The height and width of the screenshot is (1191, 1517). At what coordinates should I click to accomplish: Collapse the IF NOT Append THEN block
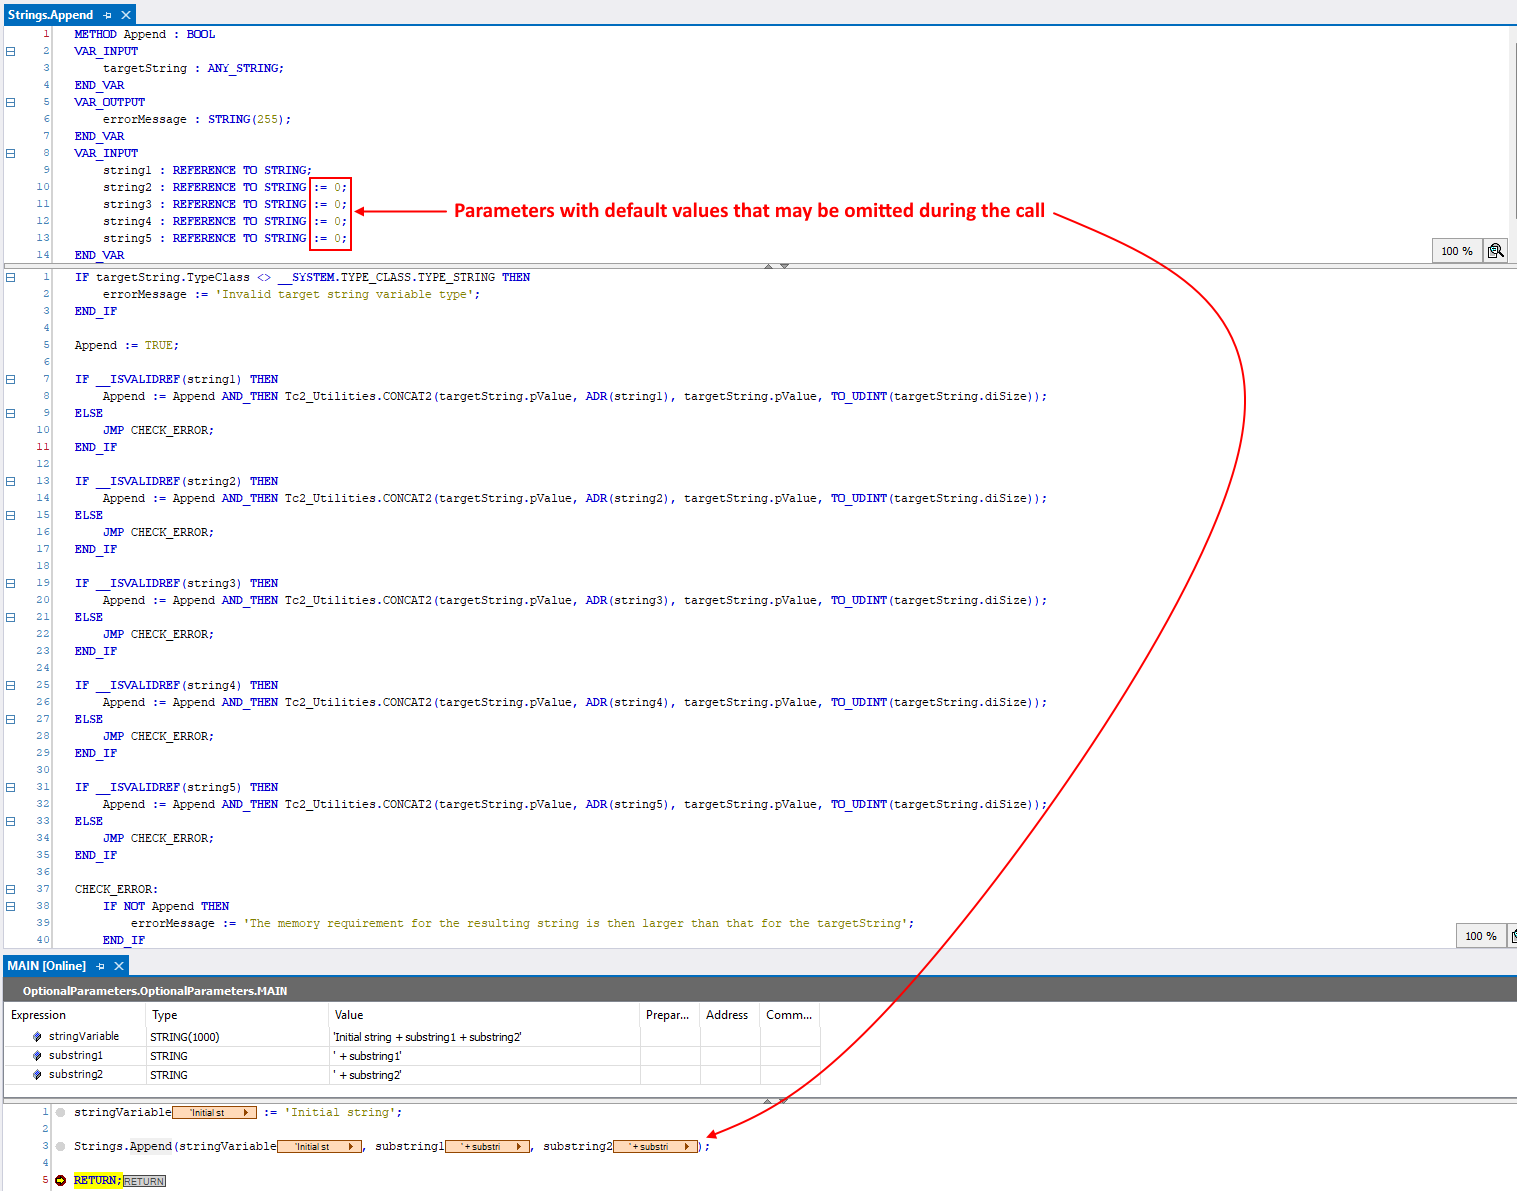[11, 906]
